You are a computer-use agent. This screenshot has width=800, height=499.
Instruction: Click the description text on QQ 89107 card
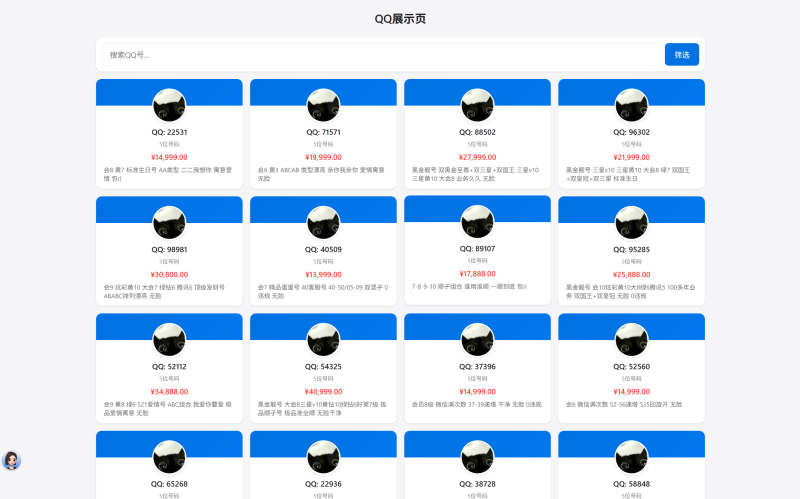(x=469, y=287)
